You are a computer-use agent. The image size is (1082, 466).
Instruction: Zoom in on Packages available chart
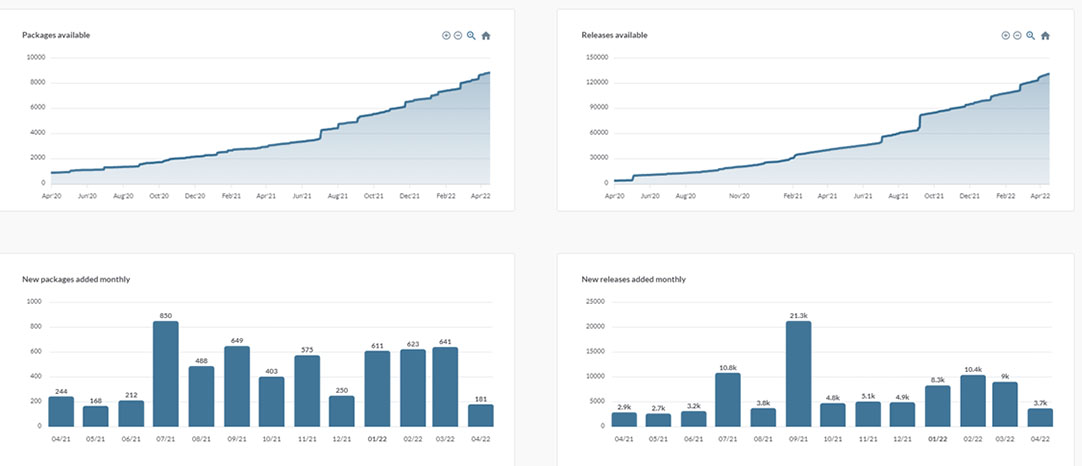pyautogui.click(x=446, y=36)
